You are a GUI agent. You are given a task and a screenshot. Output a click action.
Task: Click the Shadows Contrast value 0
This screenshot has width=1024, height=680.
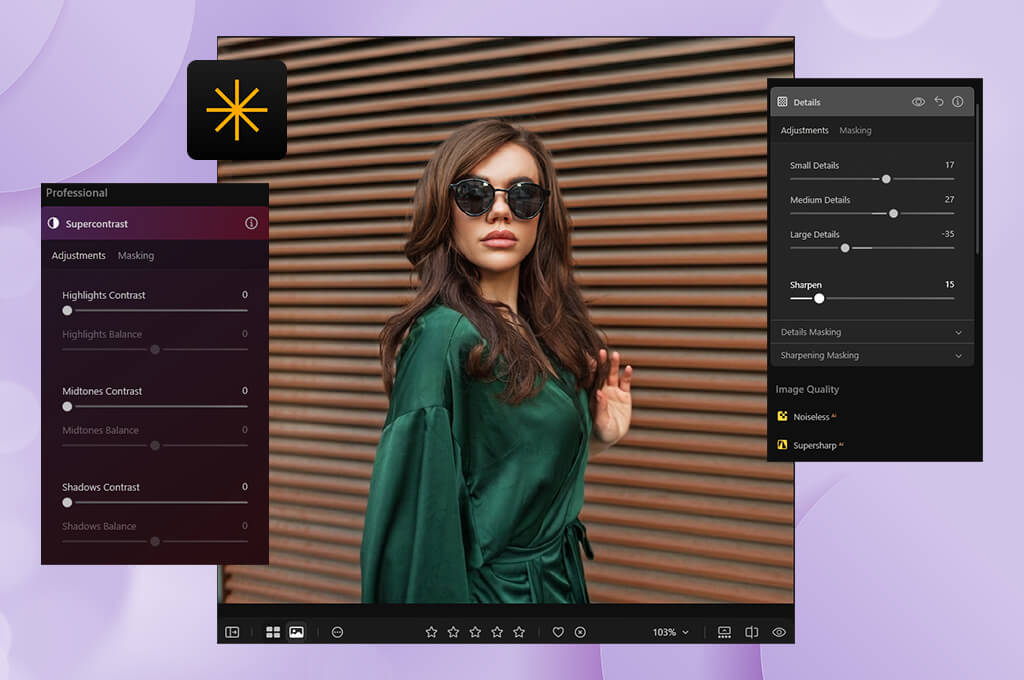tap(245, 487)
